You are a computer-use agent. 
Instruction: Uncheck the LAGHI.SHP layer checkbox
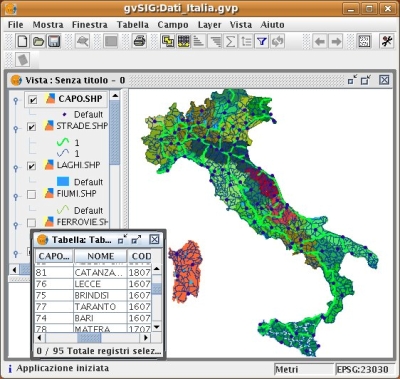[x=31, y=166]
